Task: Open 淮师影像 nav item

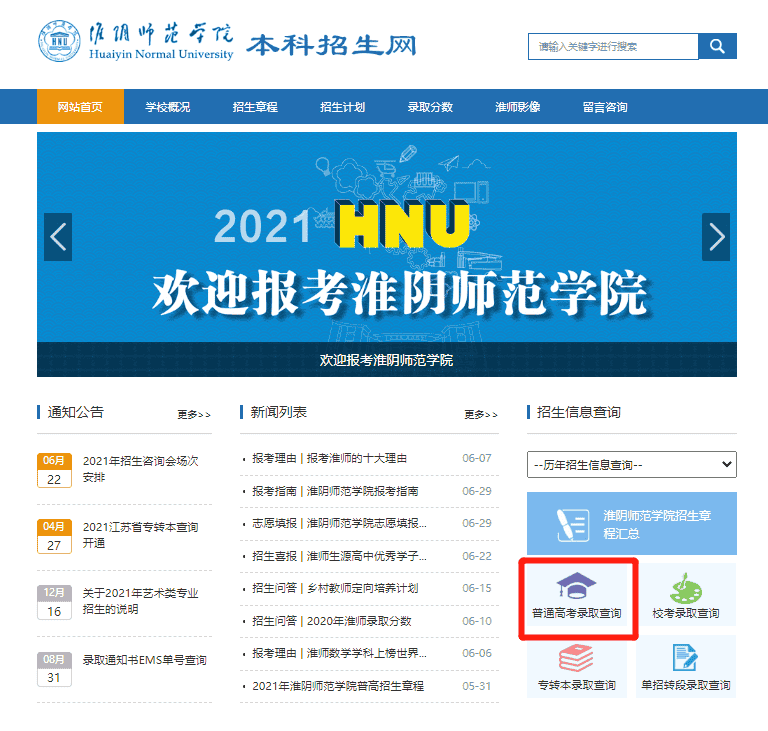Action: tap(517, 106)
